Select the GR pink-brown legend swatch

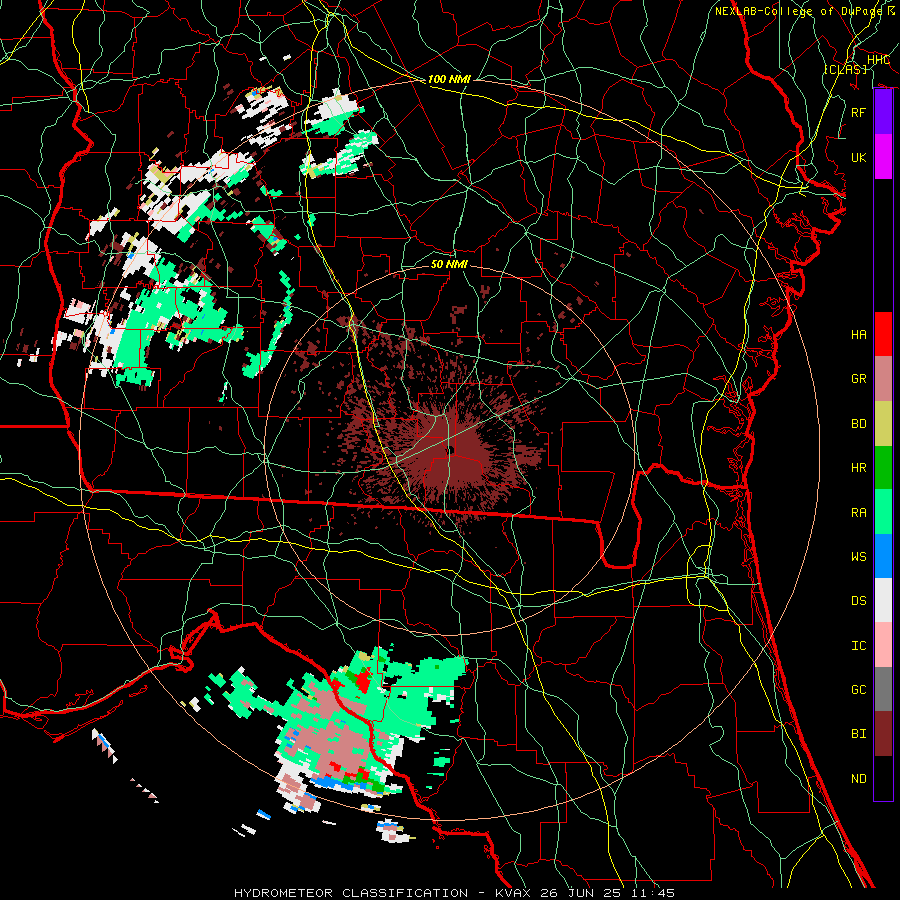(x=883, y=379)
